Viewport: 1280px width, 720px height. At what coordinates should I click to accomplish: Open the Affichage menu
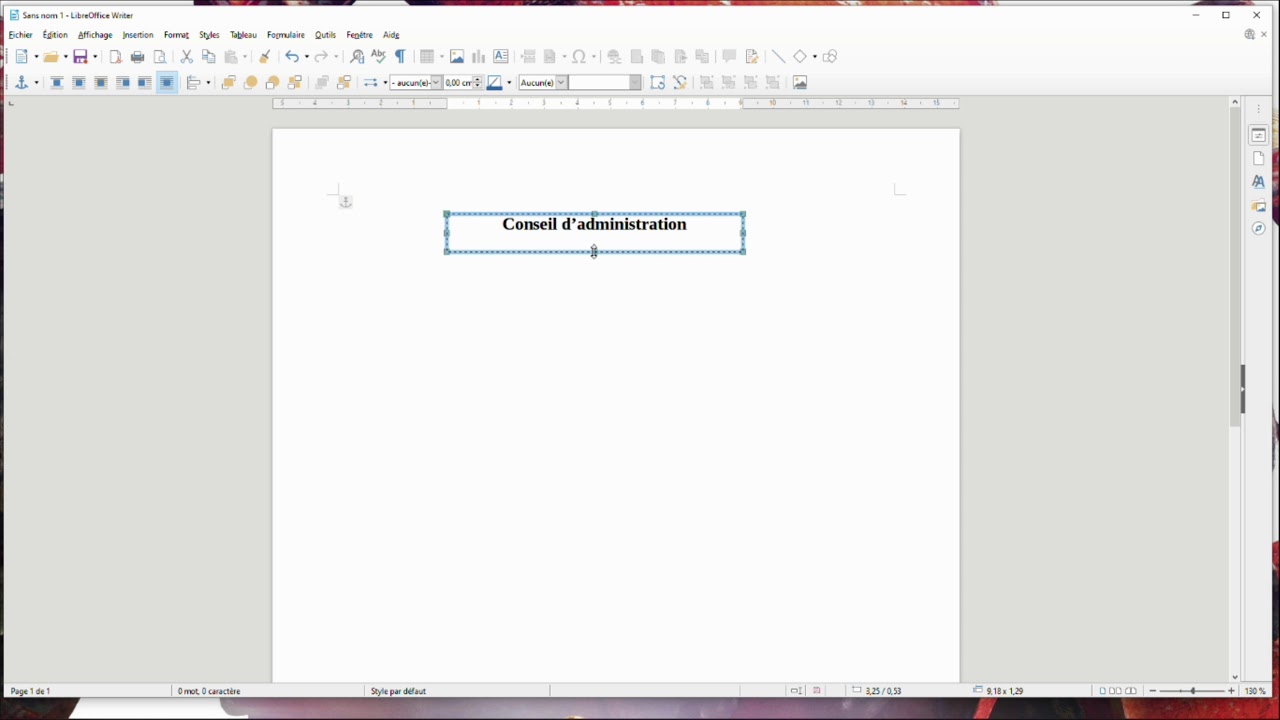95,35
